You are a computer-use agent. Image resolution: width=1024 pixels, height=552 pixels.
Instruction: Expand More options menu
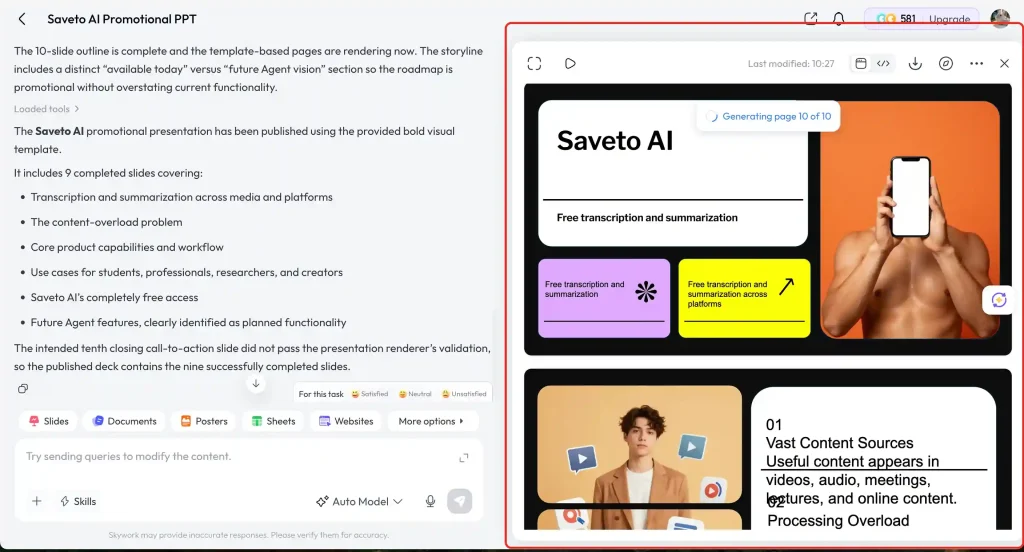pos(431,421)
